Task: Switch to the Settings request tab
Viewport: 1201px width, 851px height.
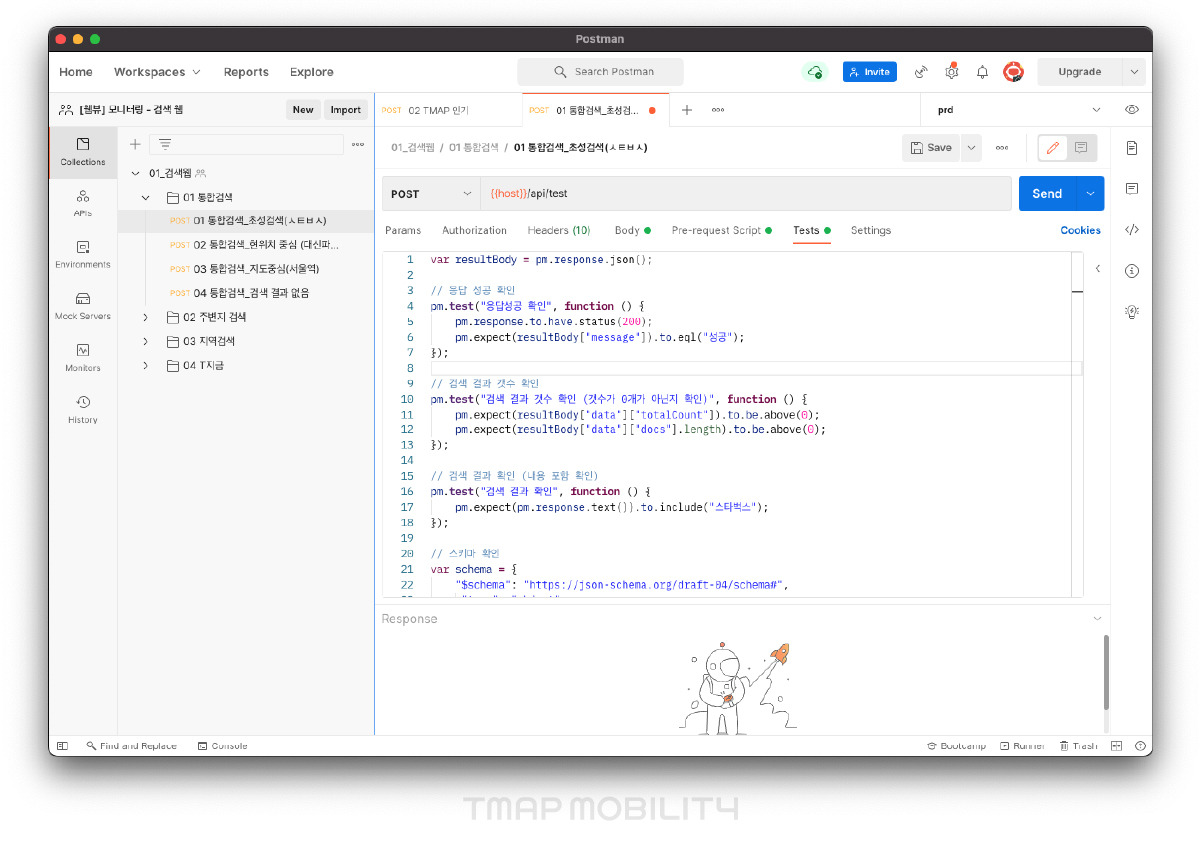Action: pyautogui.click(x=871, y=230)
